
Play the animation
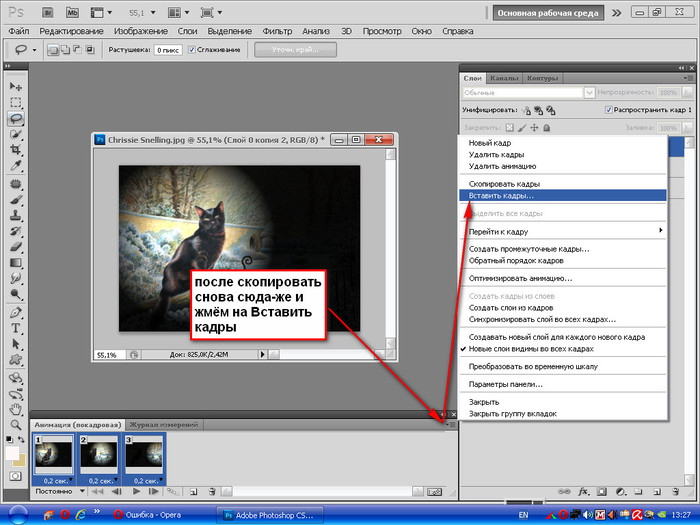coord(137,492)
